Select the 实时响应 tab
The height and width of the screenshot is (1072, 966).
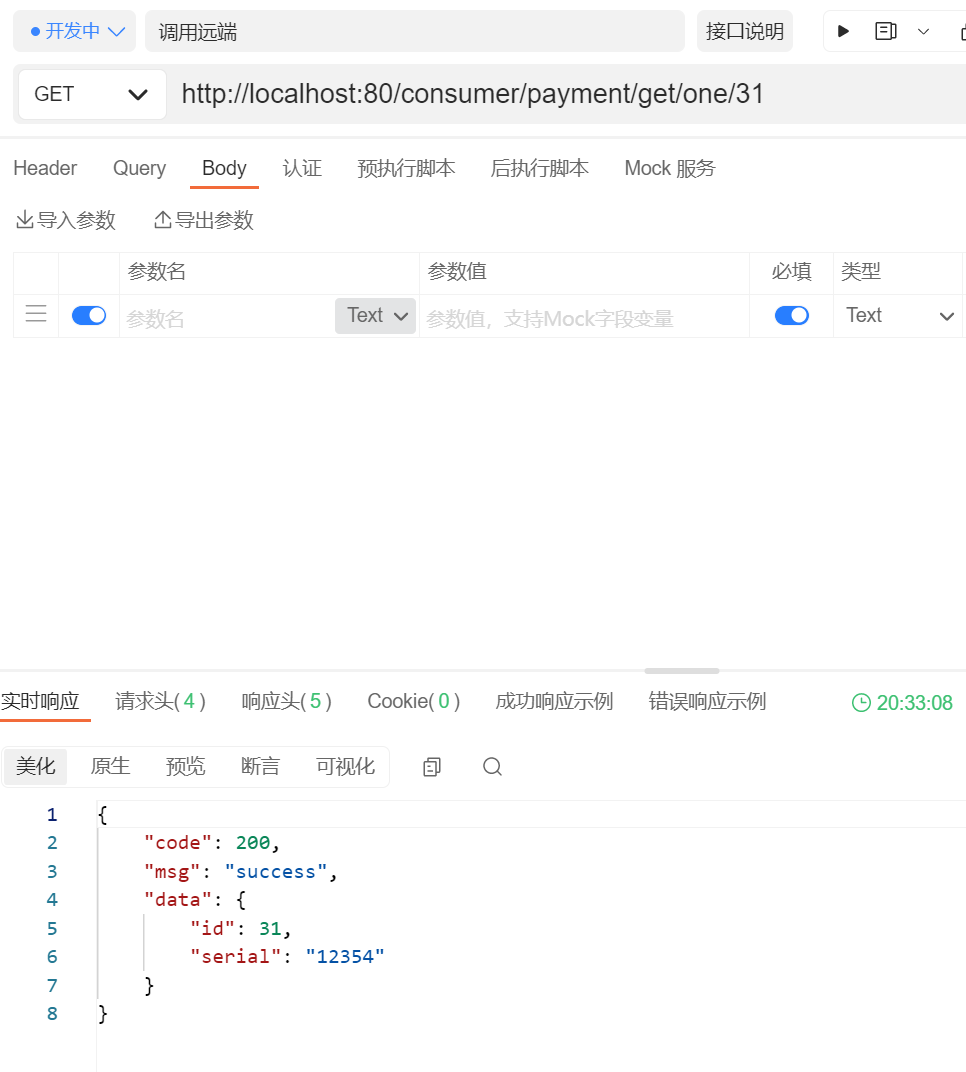[x=40, y=701]
